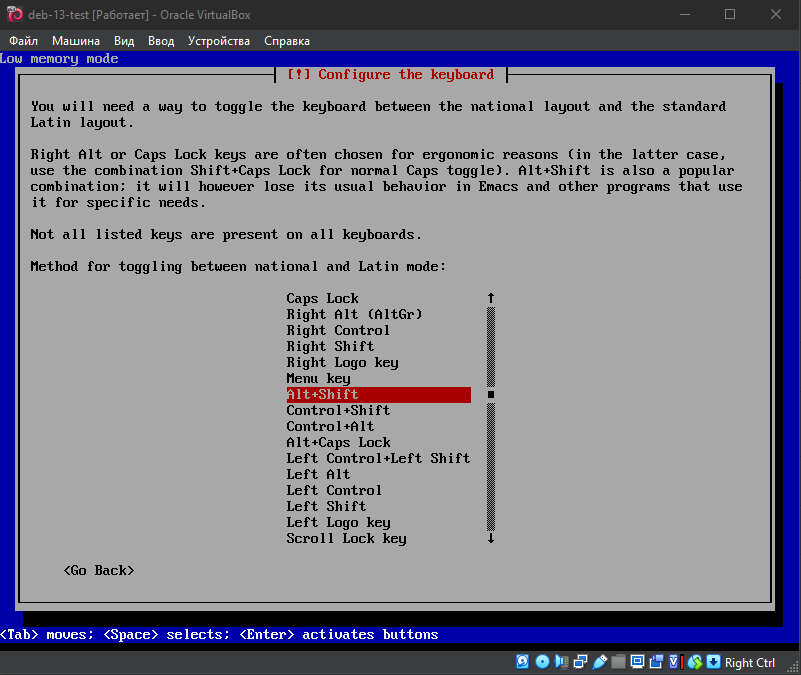Open the Файл menu
This screenshot has height=675, width=801.
[x=23, y=41]
